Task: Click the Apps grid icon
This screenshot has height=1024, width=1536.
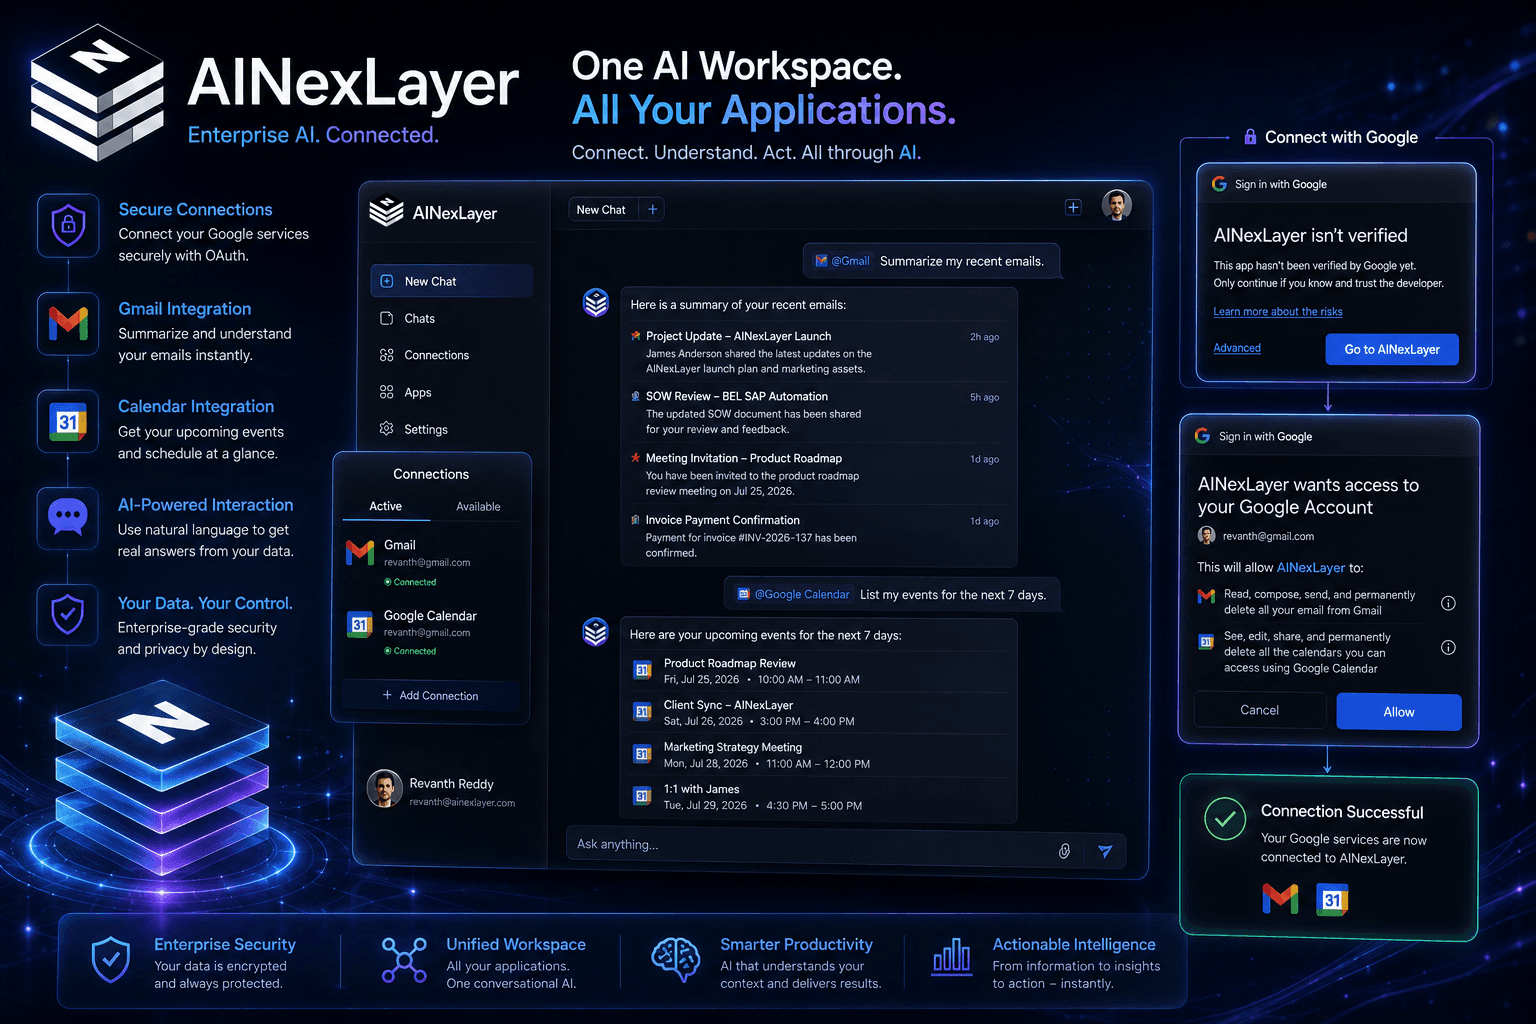Action: (387, 392)
